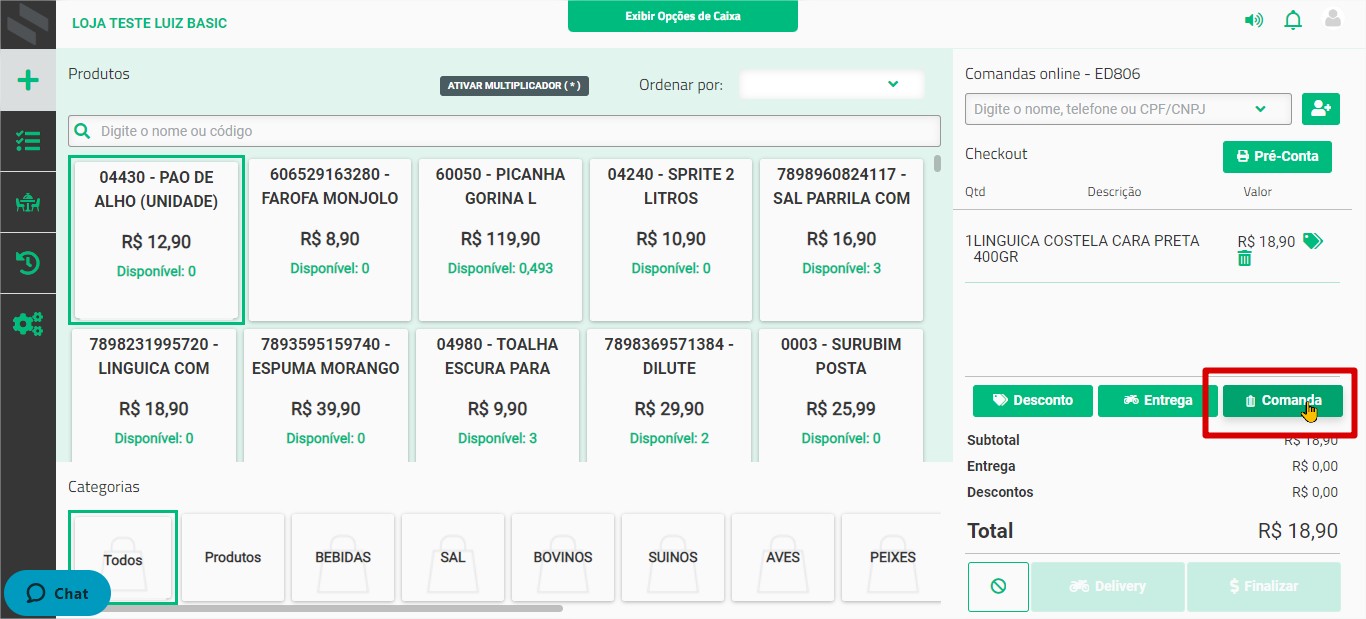Open the sales history sidebar icon

(27, 262)
